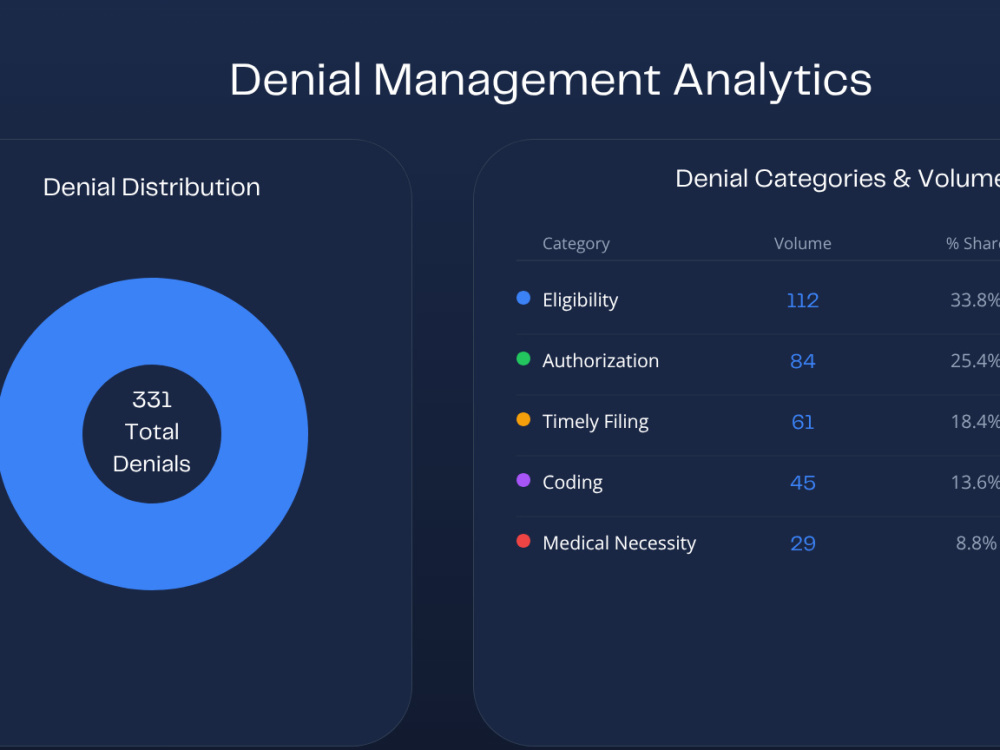Viewport: 1000px width, 750px height.
Task: Click the green Authorization legend dot
Action: (x=523, y=358)
